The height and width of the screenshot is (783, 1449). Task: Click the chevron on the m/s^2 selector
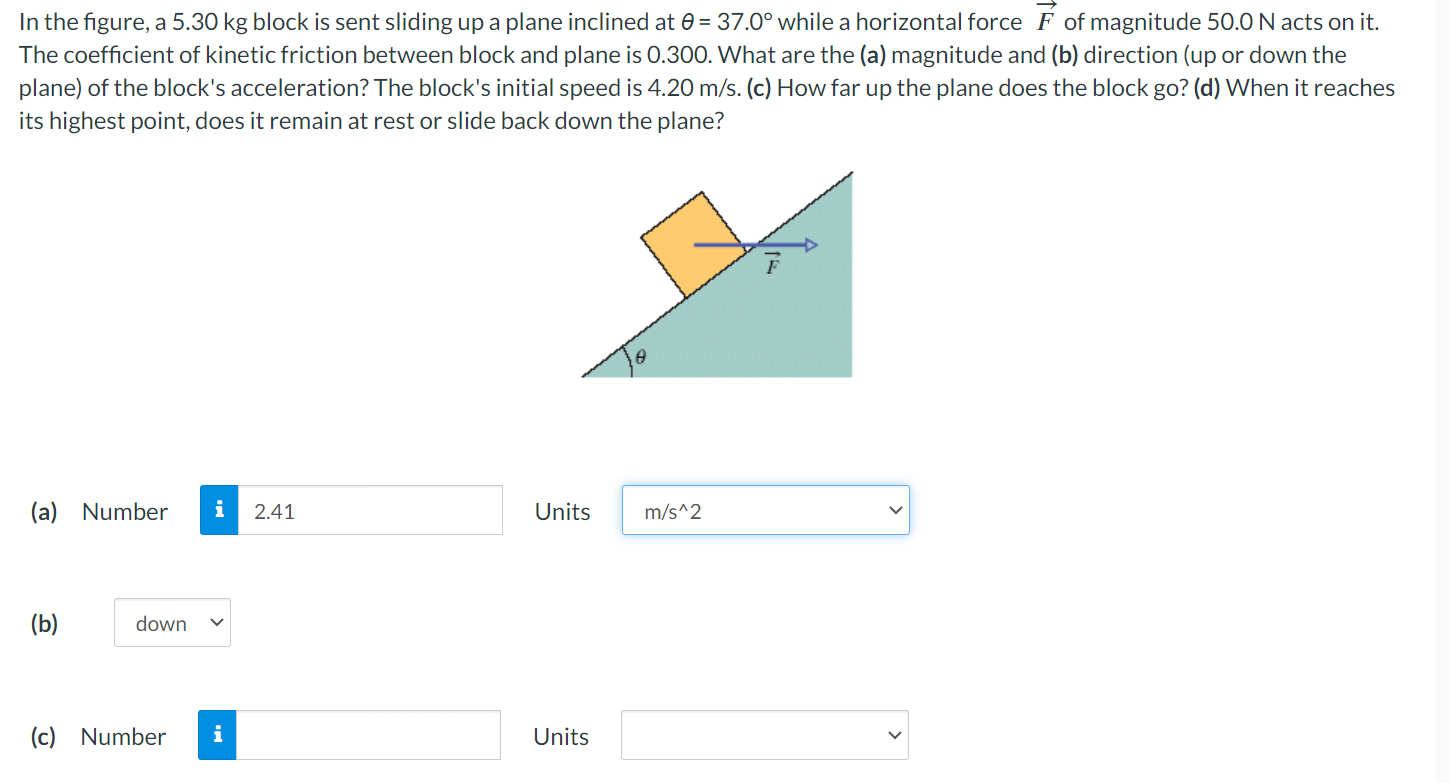pyautogui.click(x=893, y=510)
